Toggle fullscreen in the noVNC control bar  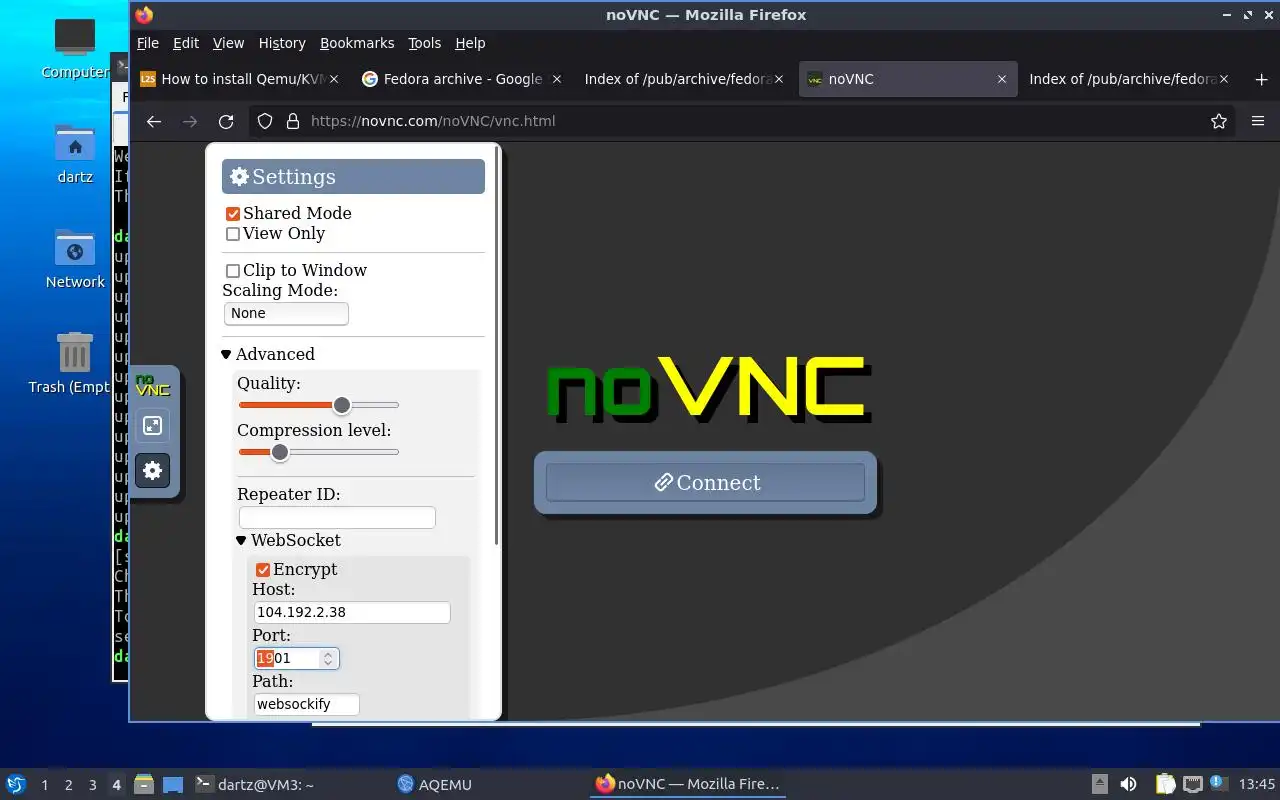pos(153,425)
